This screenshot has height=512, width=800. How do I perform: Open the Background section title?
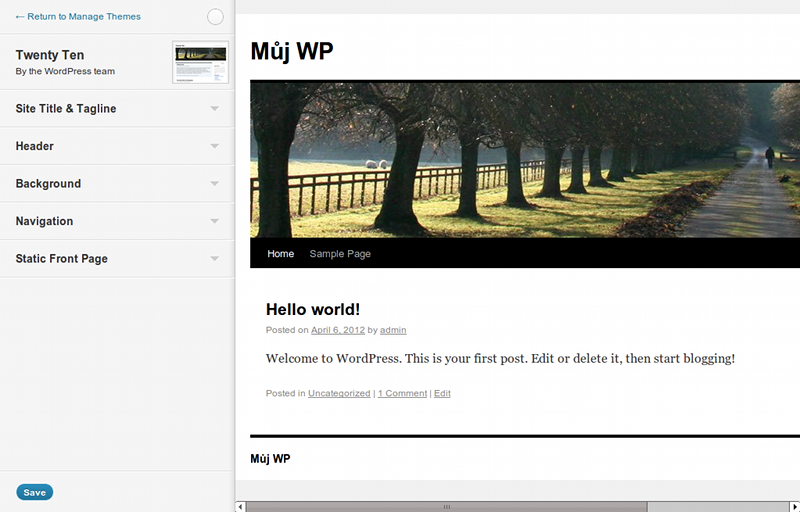tap(48, 184)
